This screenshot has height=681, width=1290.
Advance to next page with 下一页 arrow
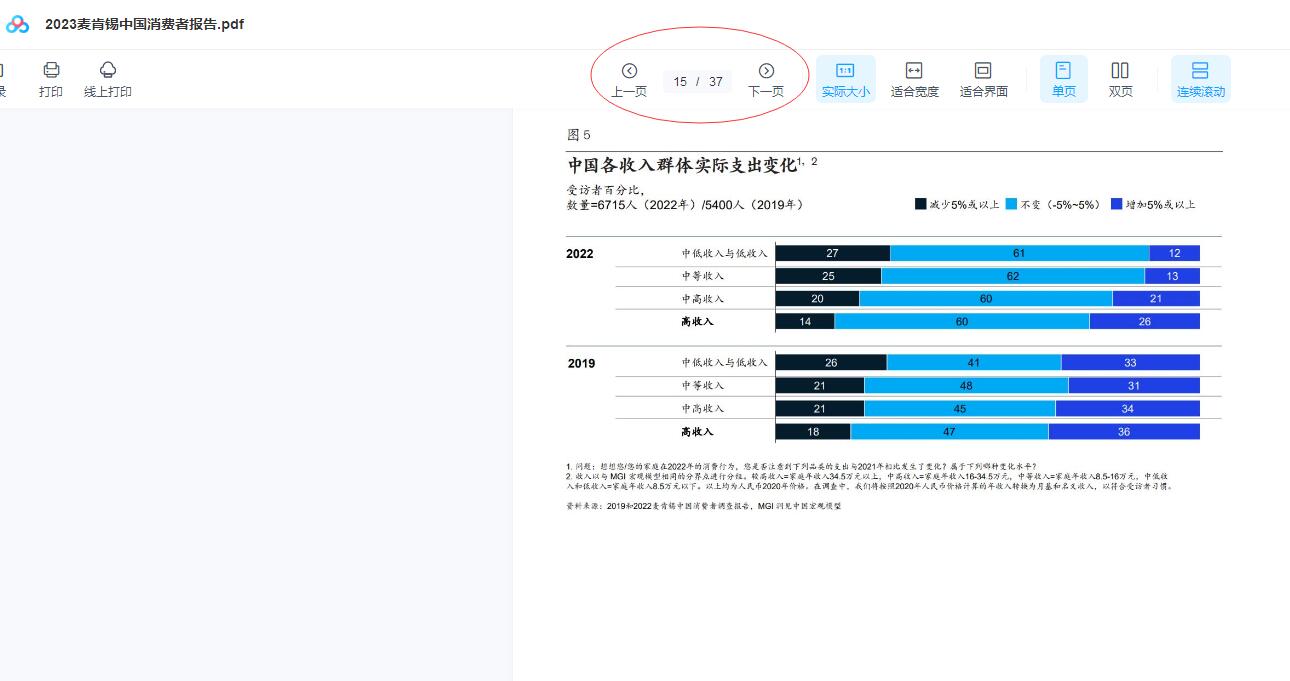[x=766, y=71]
